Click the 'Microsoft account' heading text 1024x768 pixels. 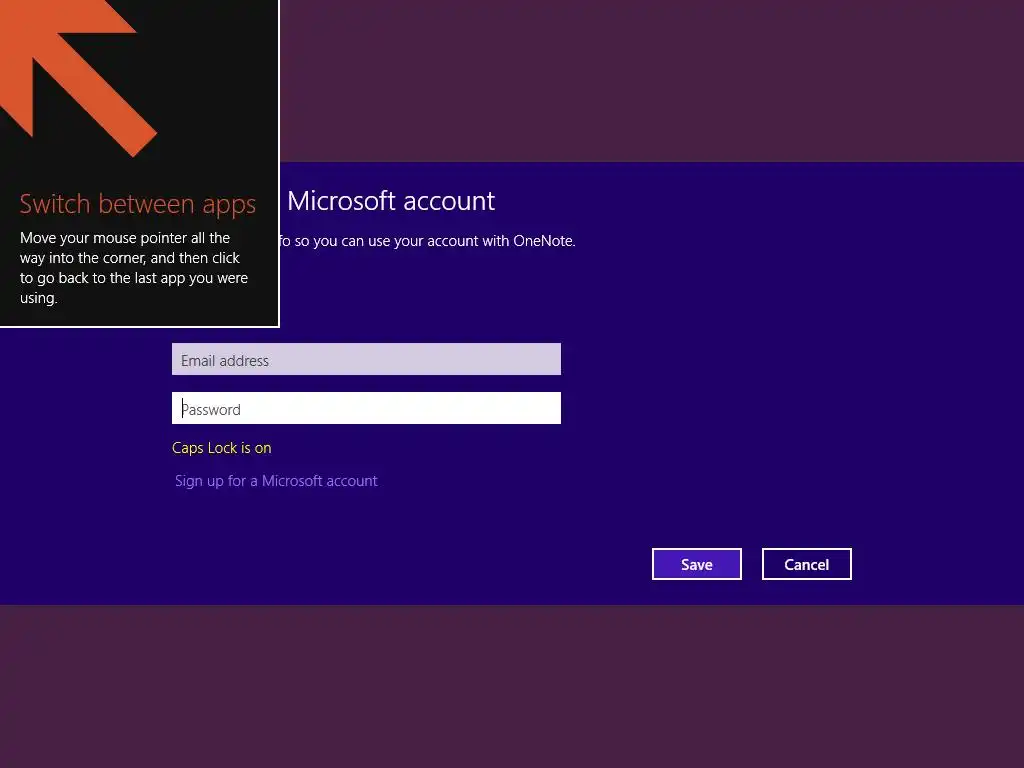pos(391,201)
